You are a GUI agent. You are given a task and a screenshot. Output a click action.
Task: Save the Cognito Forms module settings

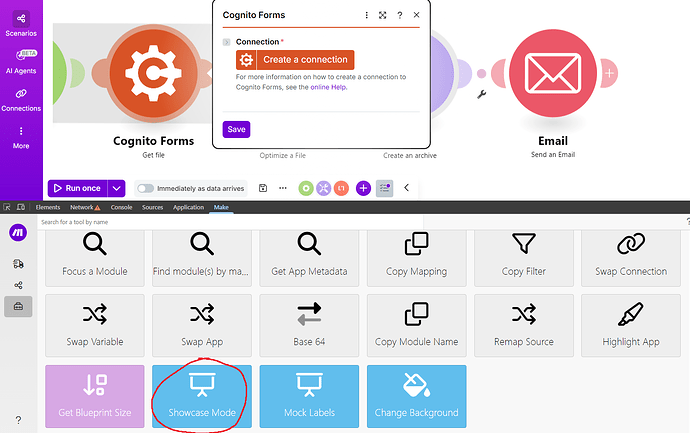coord(236,129)
